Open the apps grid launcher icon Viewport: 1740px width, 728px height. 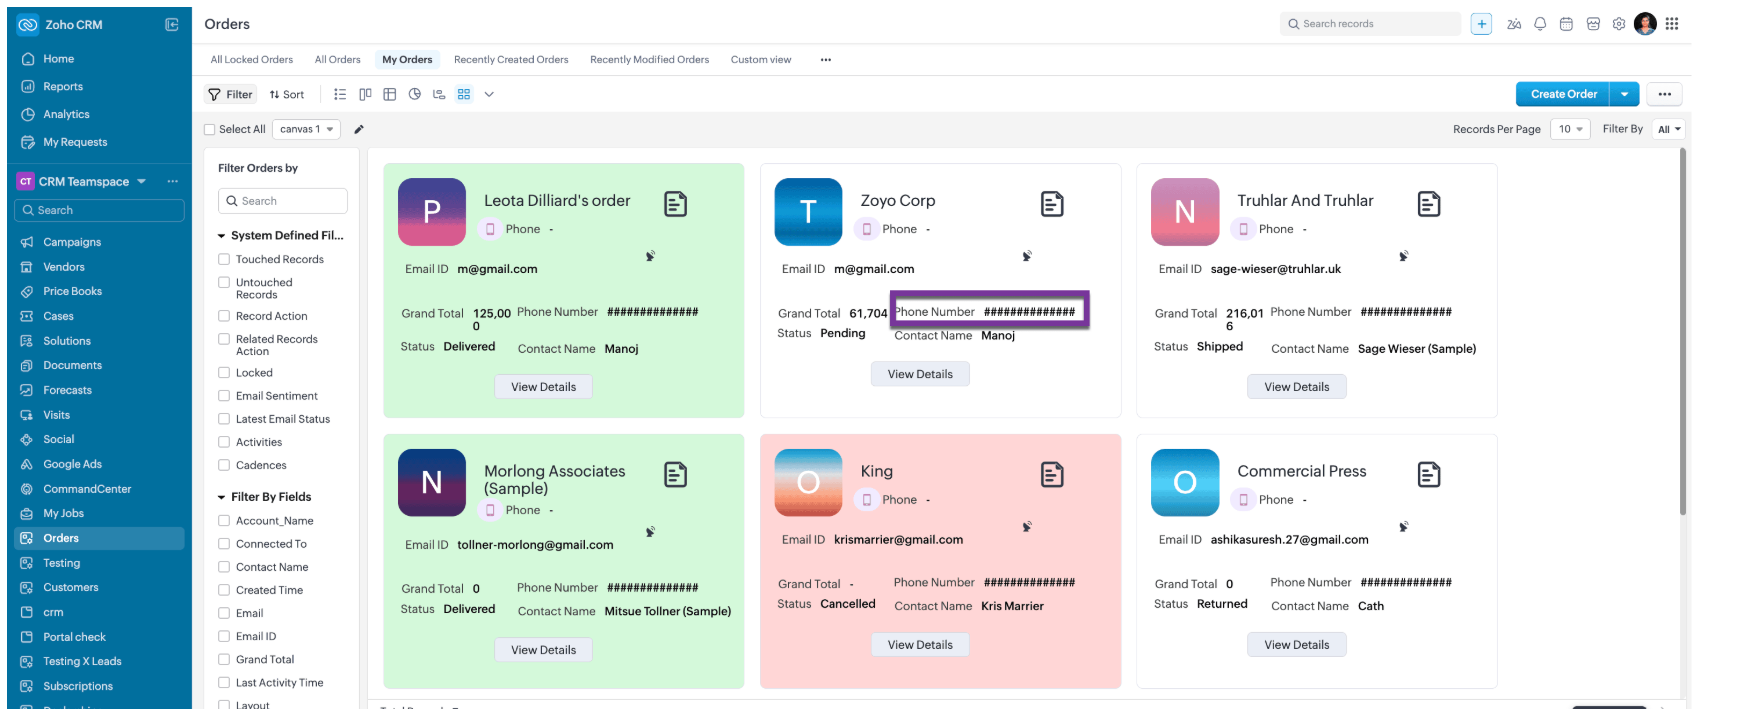[x=1672, y=24]
